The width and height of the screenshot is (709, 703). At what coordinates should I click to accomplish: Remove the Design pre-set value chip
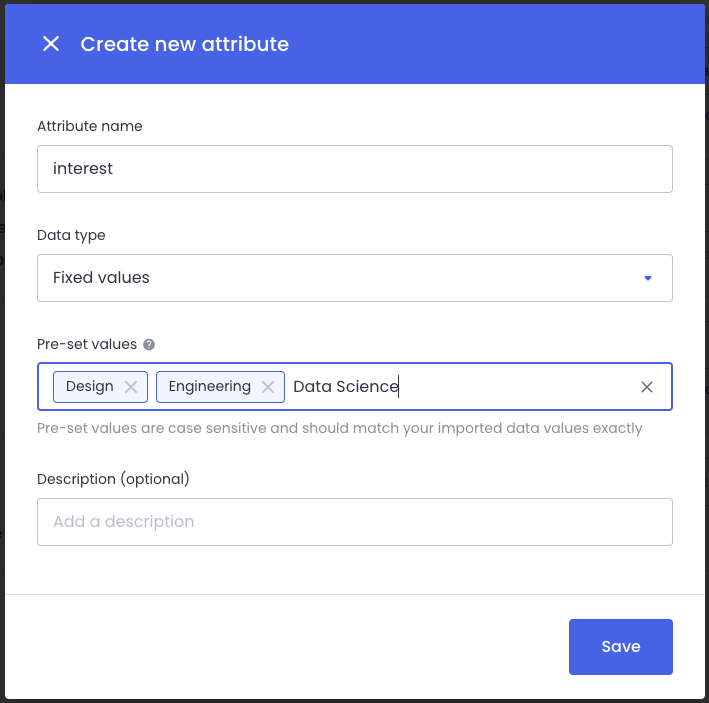coord(131,387)
